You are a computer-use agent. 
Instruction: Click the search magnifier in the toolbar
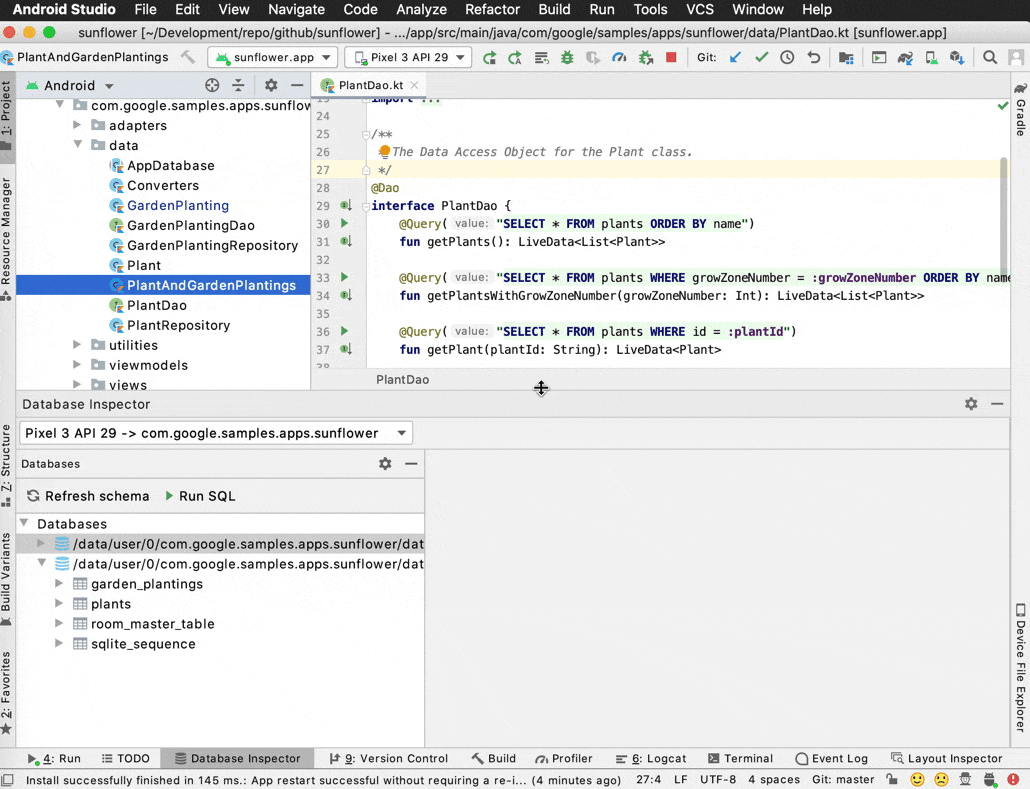[x=989, y=58]
